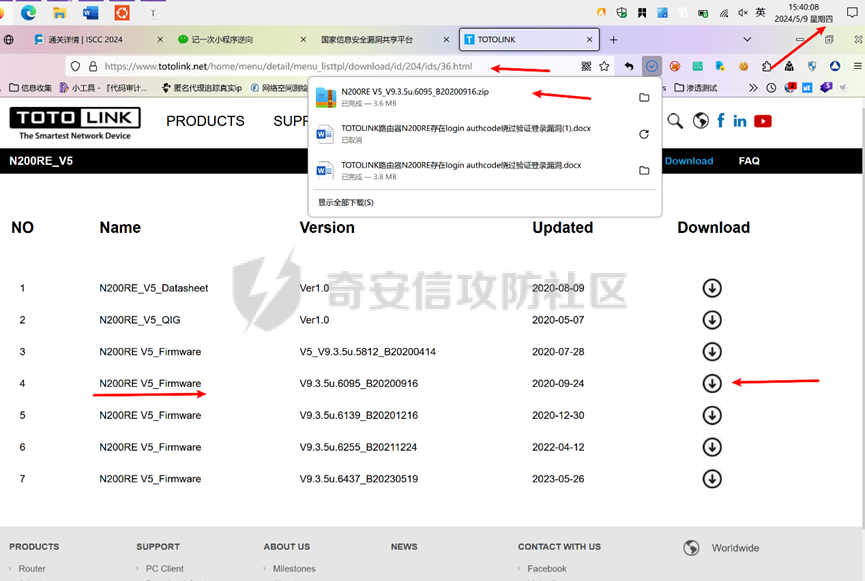Viewport: 865px width, 581px height.
Task: Visit TOTOLINK LinkedIn page icon
Action: click(740, 121)
